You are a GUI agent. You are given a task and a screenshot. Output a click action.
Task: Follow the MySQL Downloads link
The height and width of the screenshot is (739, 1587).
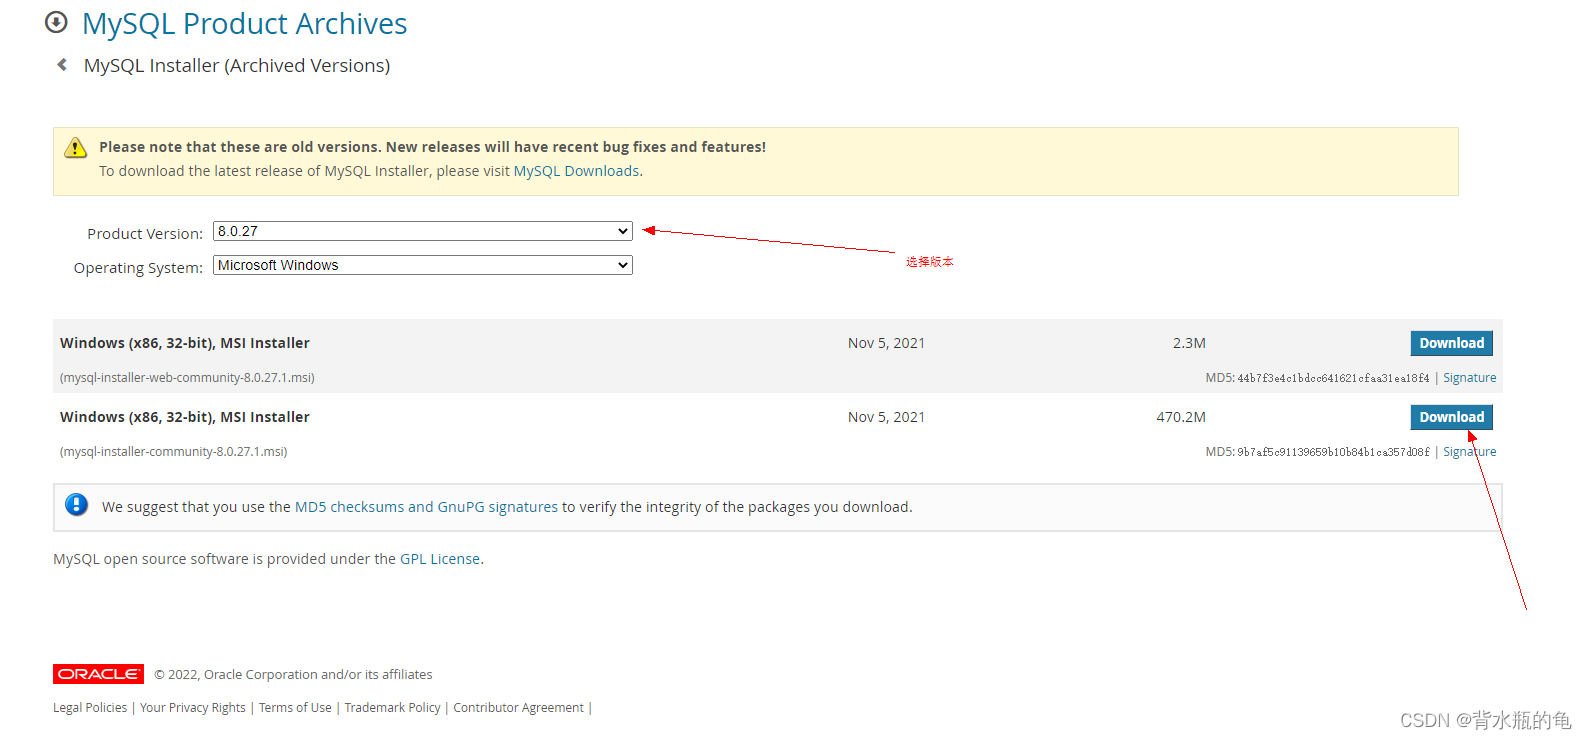(x=576, y=171)
